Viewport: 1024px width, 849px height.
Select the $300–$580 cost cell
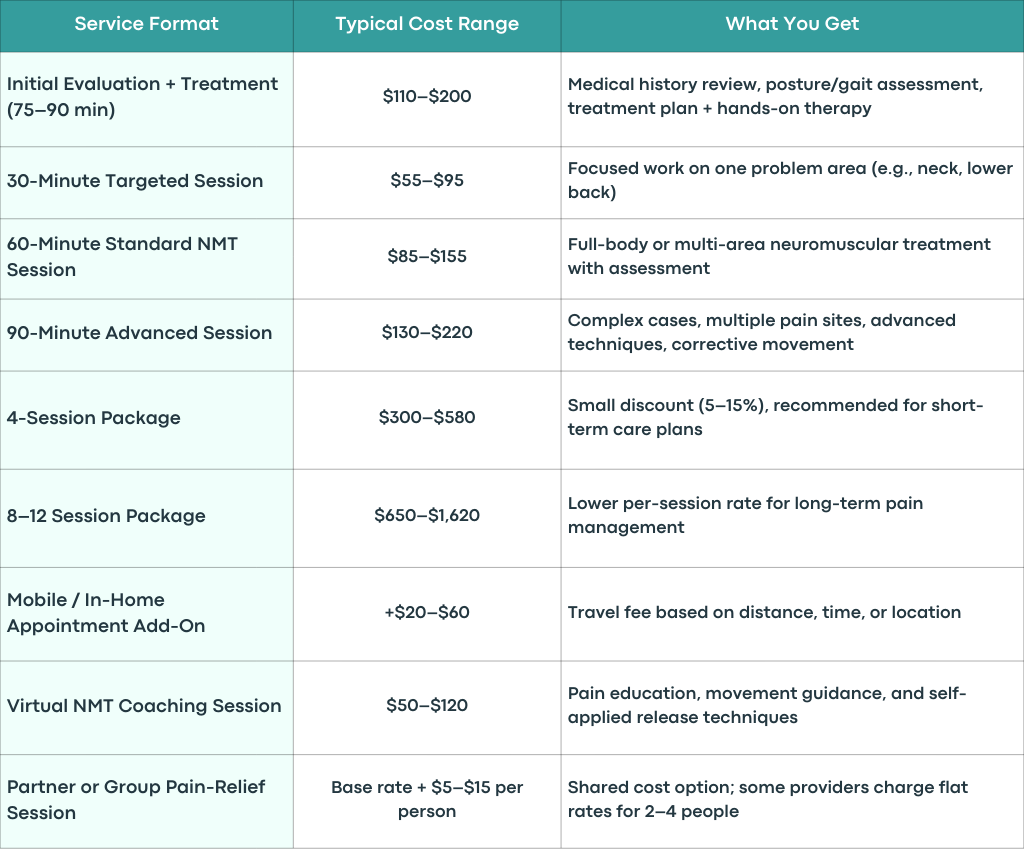click(427, 420)
